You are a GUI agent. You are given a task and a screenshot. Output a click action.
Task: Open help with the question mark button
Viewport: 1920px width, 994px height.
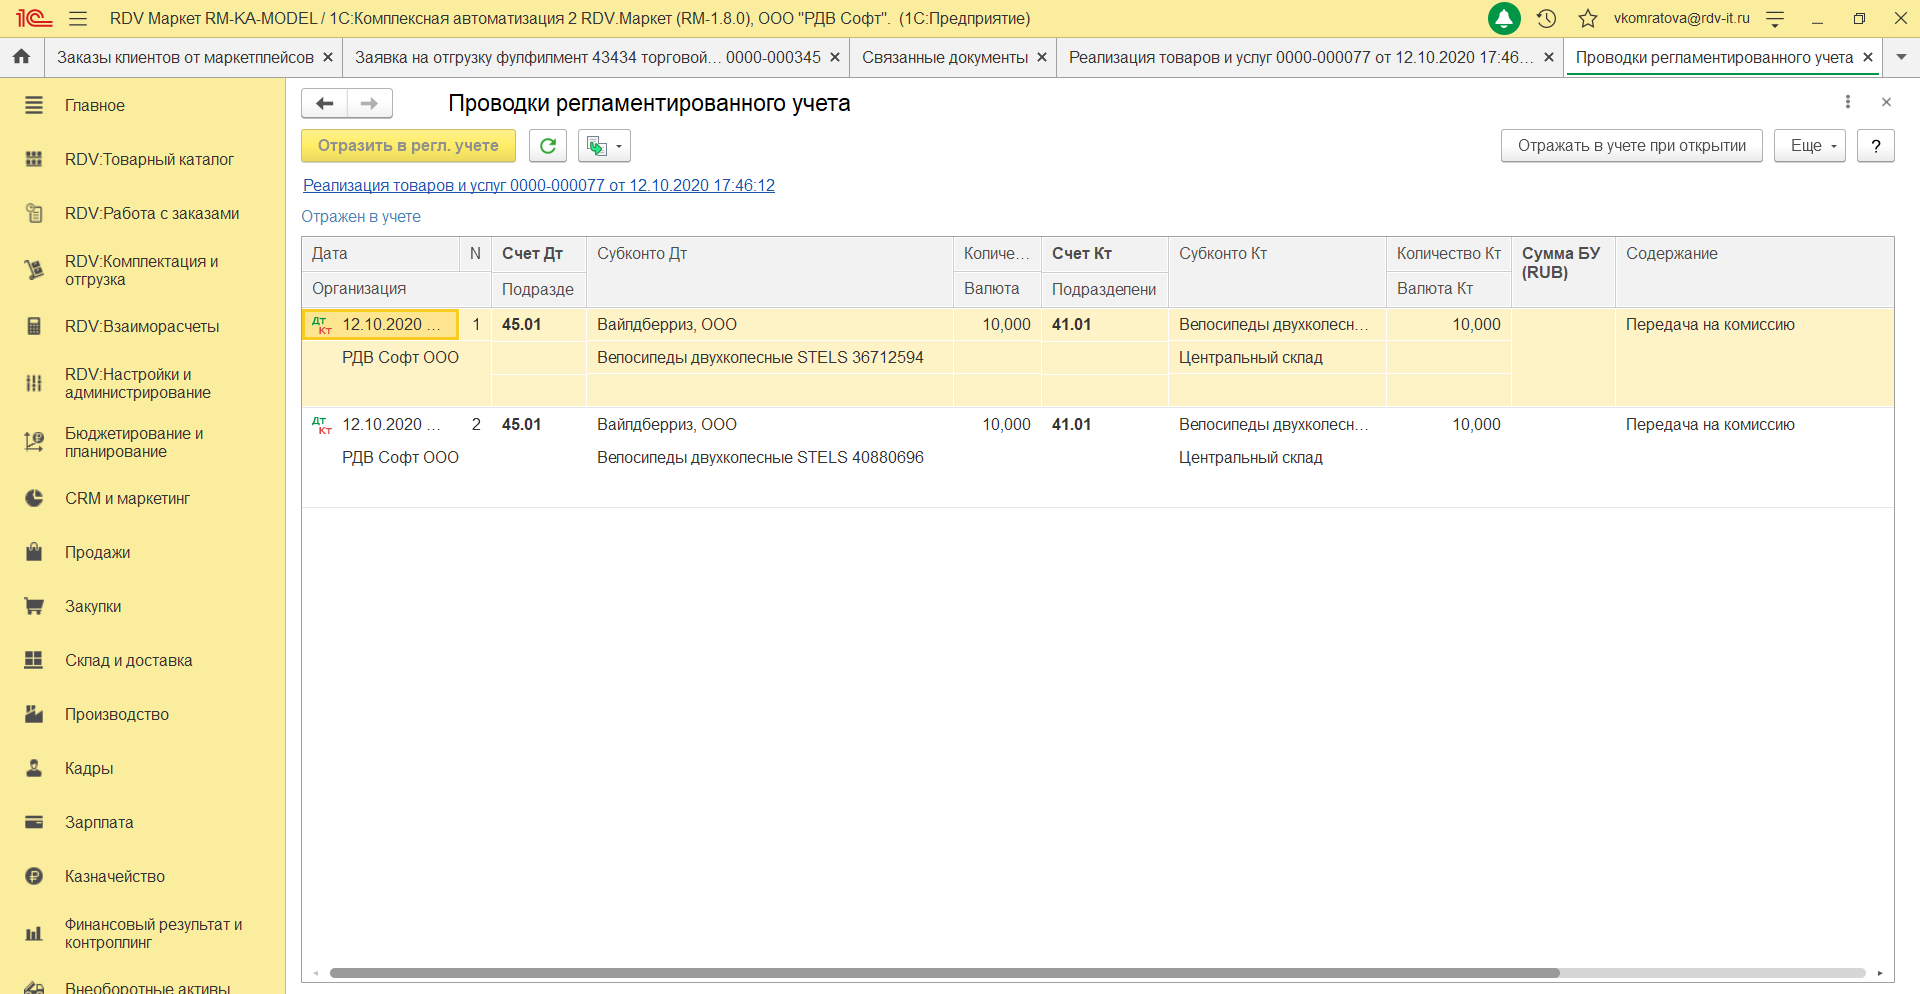tap(1876, 146)
